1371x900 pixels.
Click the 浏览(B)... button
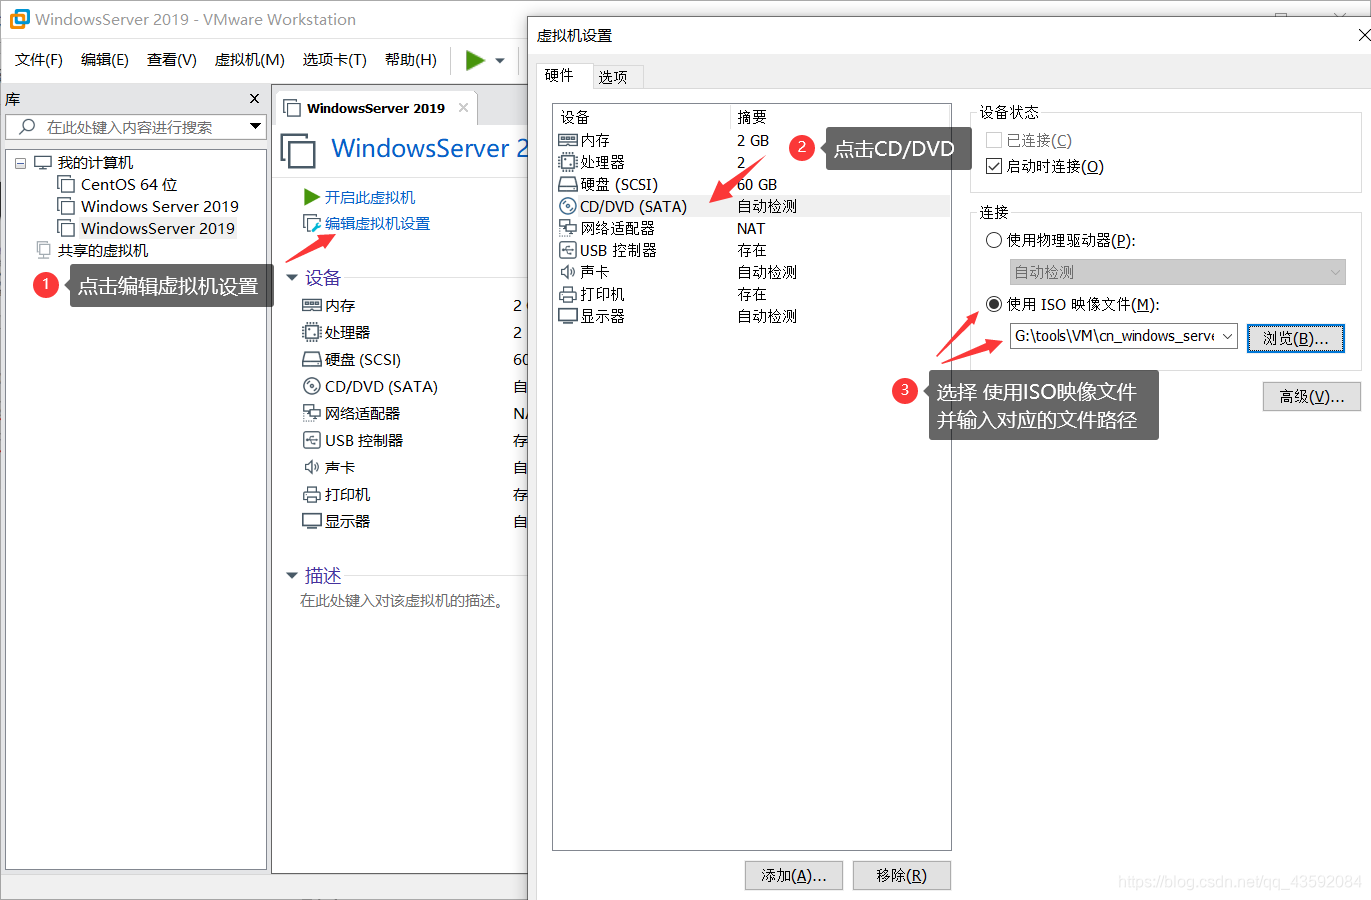(x=1296, y=338)
